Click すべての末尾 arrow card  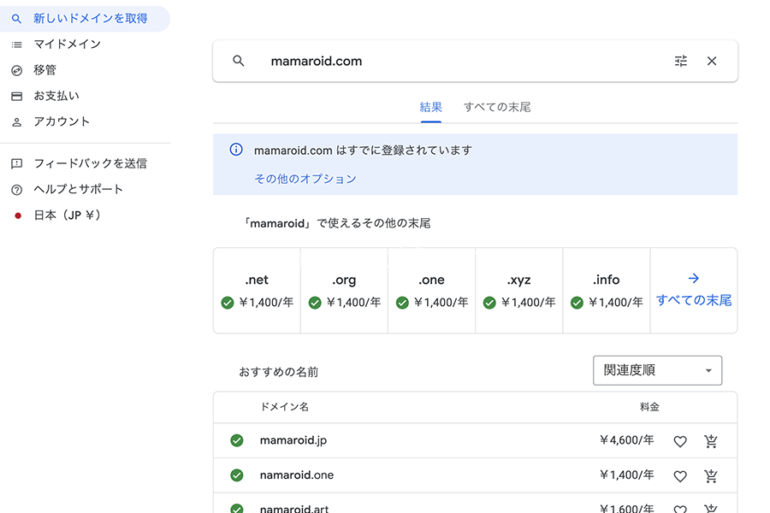(693, 290)
